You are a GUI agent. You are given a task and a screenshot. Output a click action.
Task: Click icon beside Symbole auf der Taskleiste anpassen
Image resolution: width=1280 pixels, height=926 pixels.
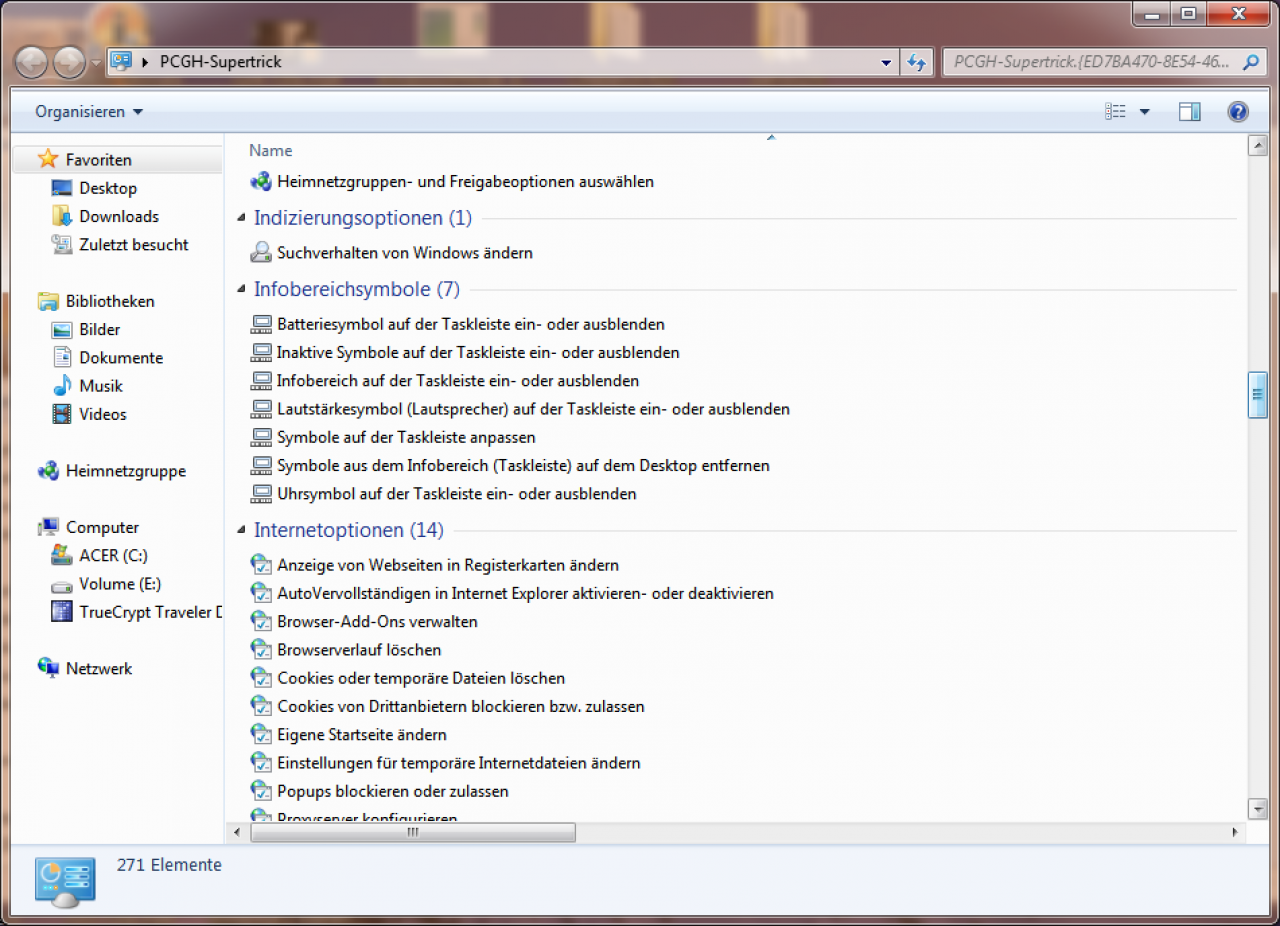[x=261, y=437]
